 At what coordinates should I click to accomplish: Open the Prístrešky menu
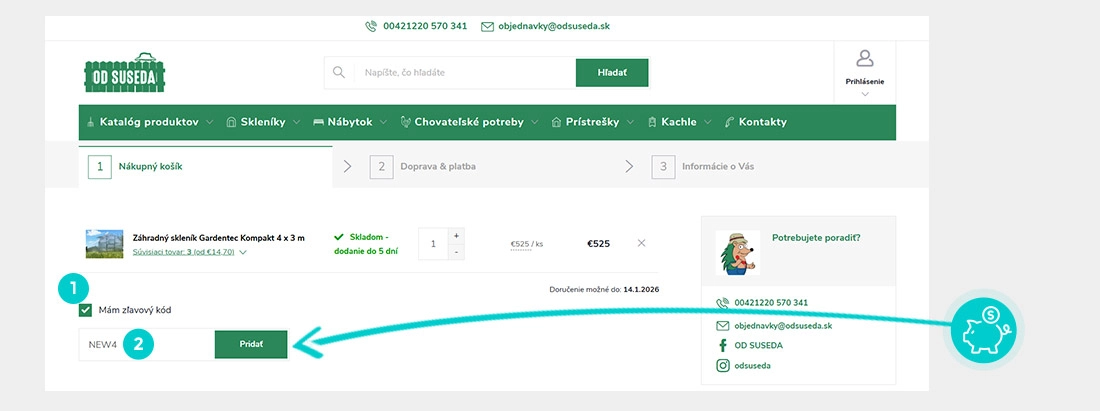pos(593,122)
